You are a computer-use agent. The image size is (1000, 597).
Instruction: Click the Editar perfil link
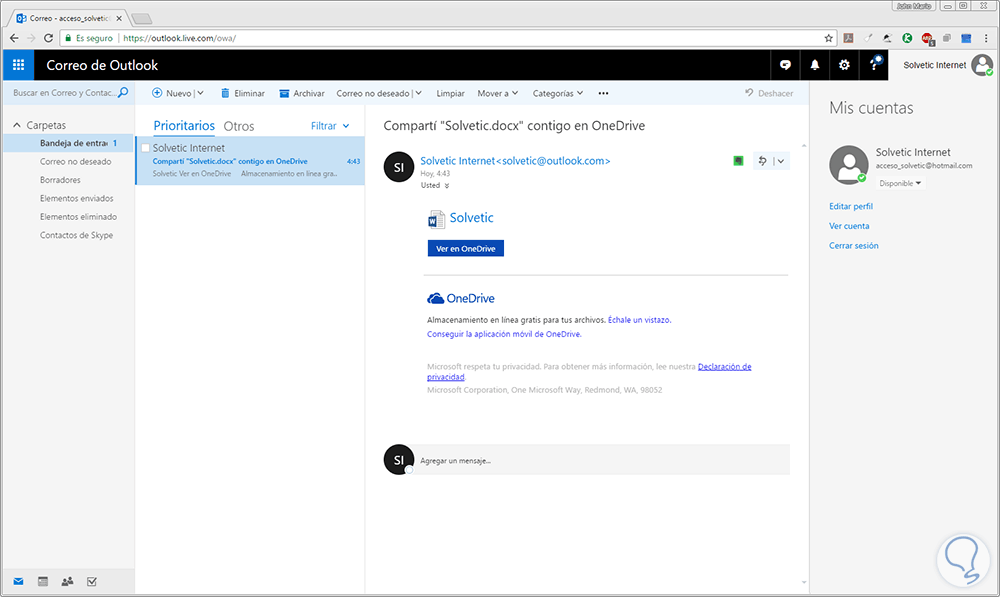[851, 207]
